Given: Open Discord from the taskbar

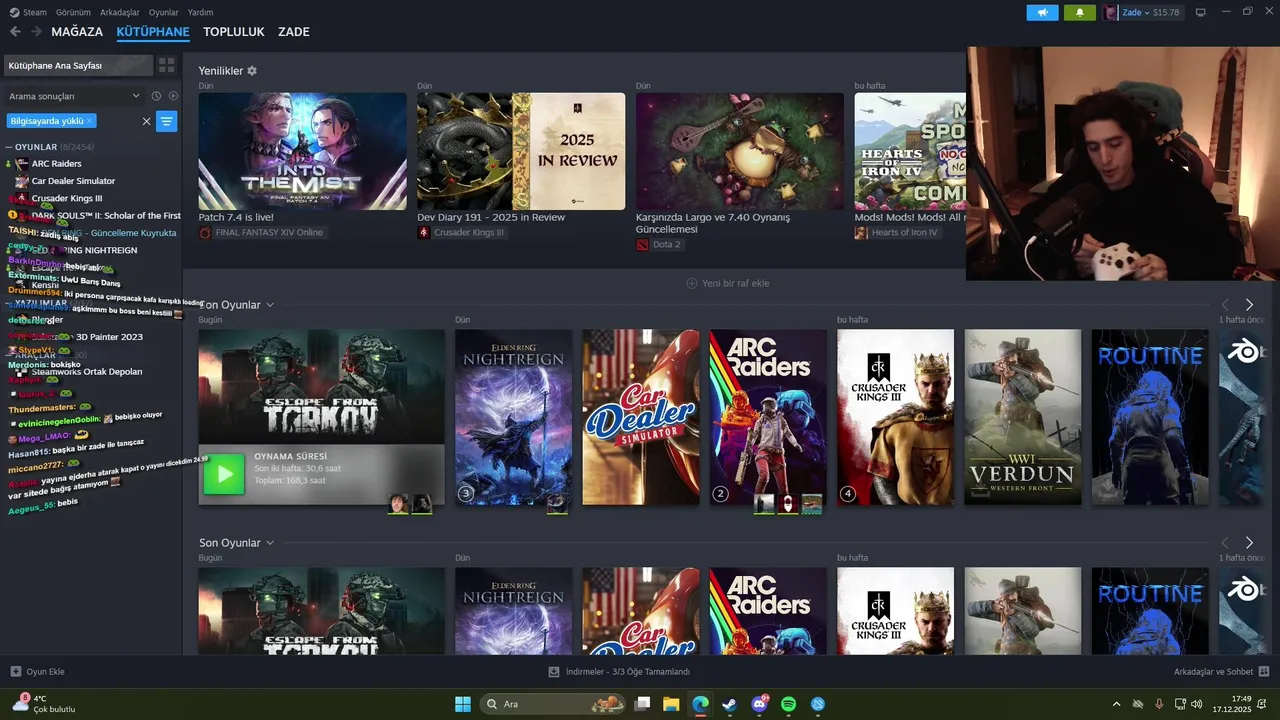Looking at the screenshot, I should tap(759, 704).
